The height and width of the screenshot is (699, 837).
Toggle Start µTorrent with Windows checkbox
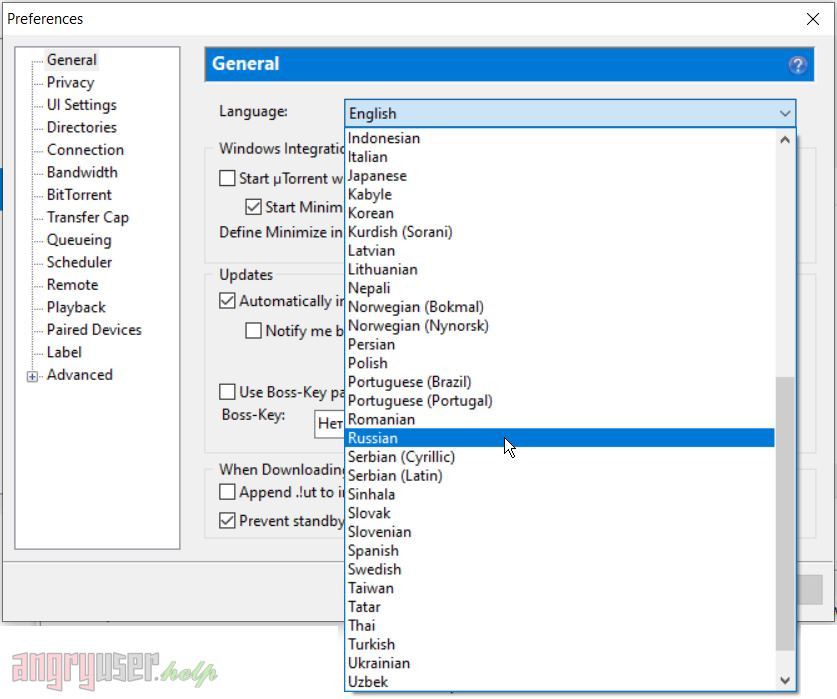tap(227, 179)
